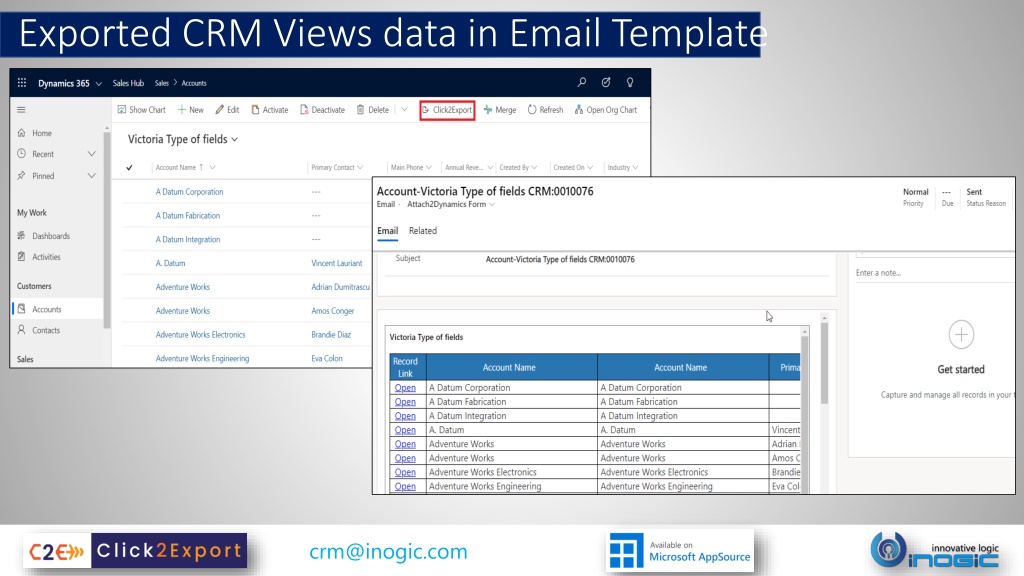Click the Show Chart button
Screen dimensions: 1024x576
tap(142, 110)
